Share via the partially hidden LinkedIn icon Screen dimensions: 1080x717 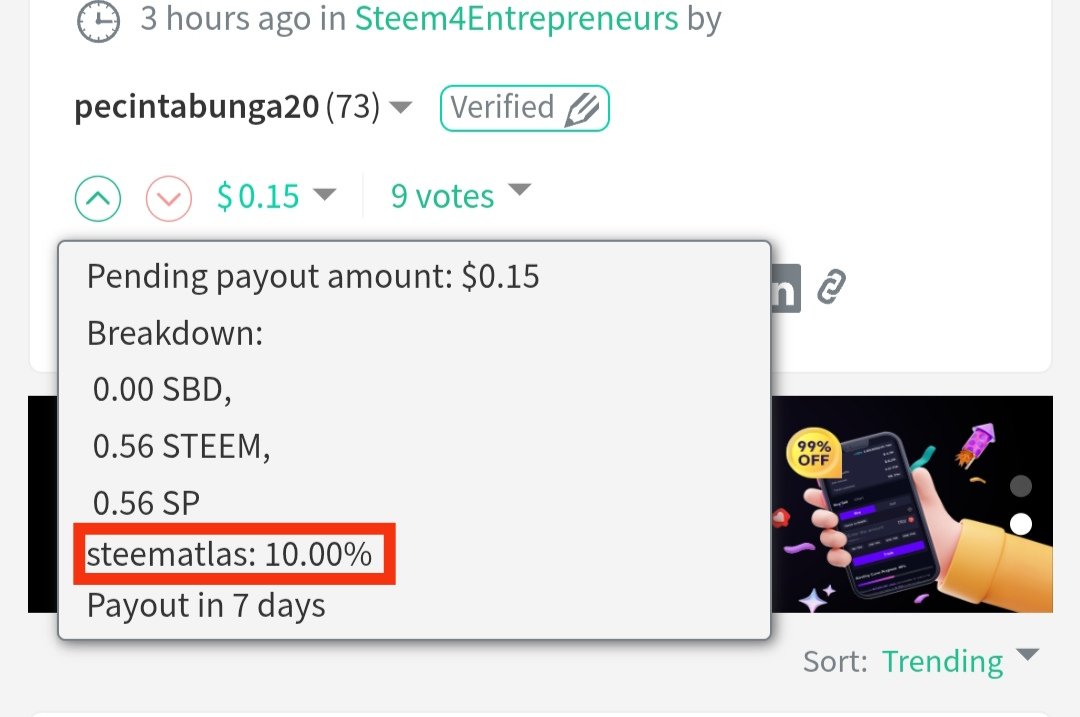pyautogui.click(x=786, y=288)
